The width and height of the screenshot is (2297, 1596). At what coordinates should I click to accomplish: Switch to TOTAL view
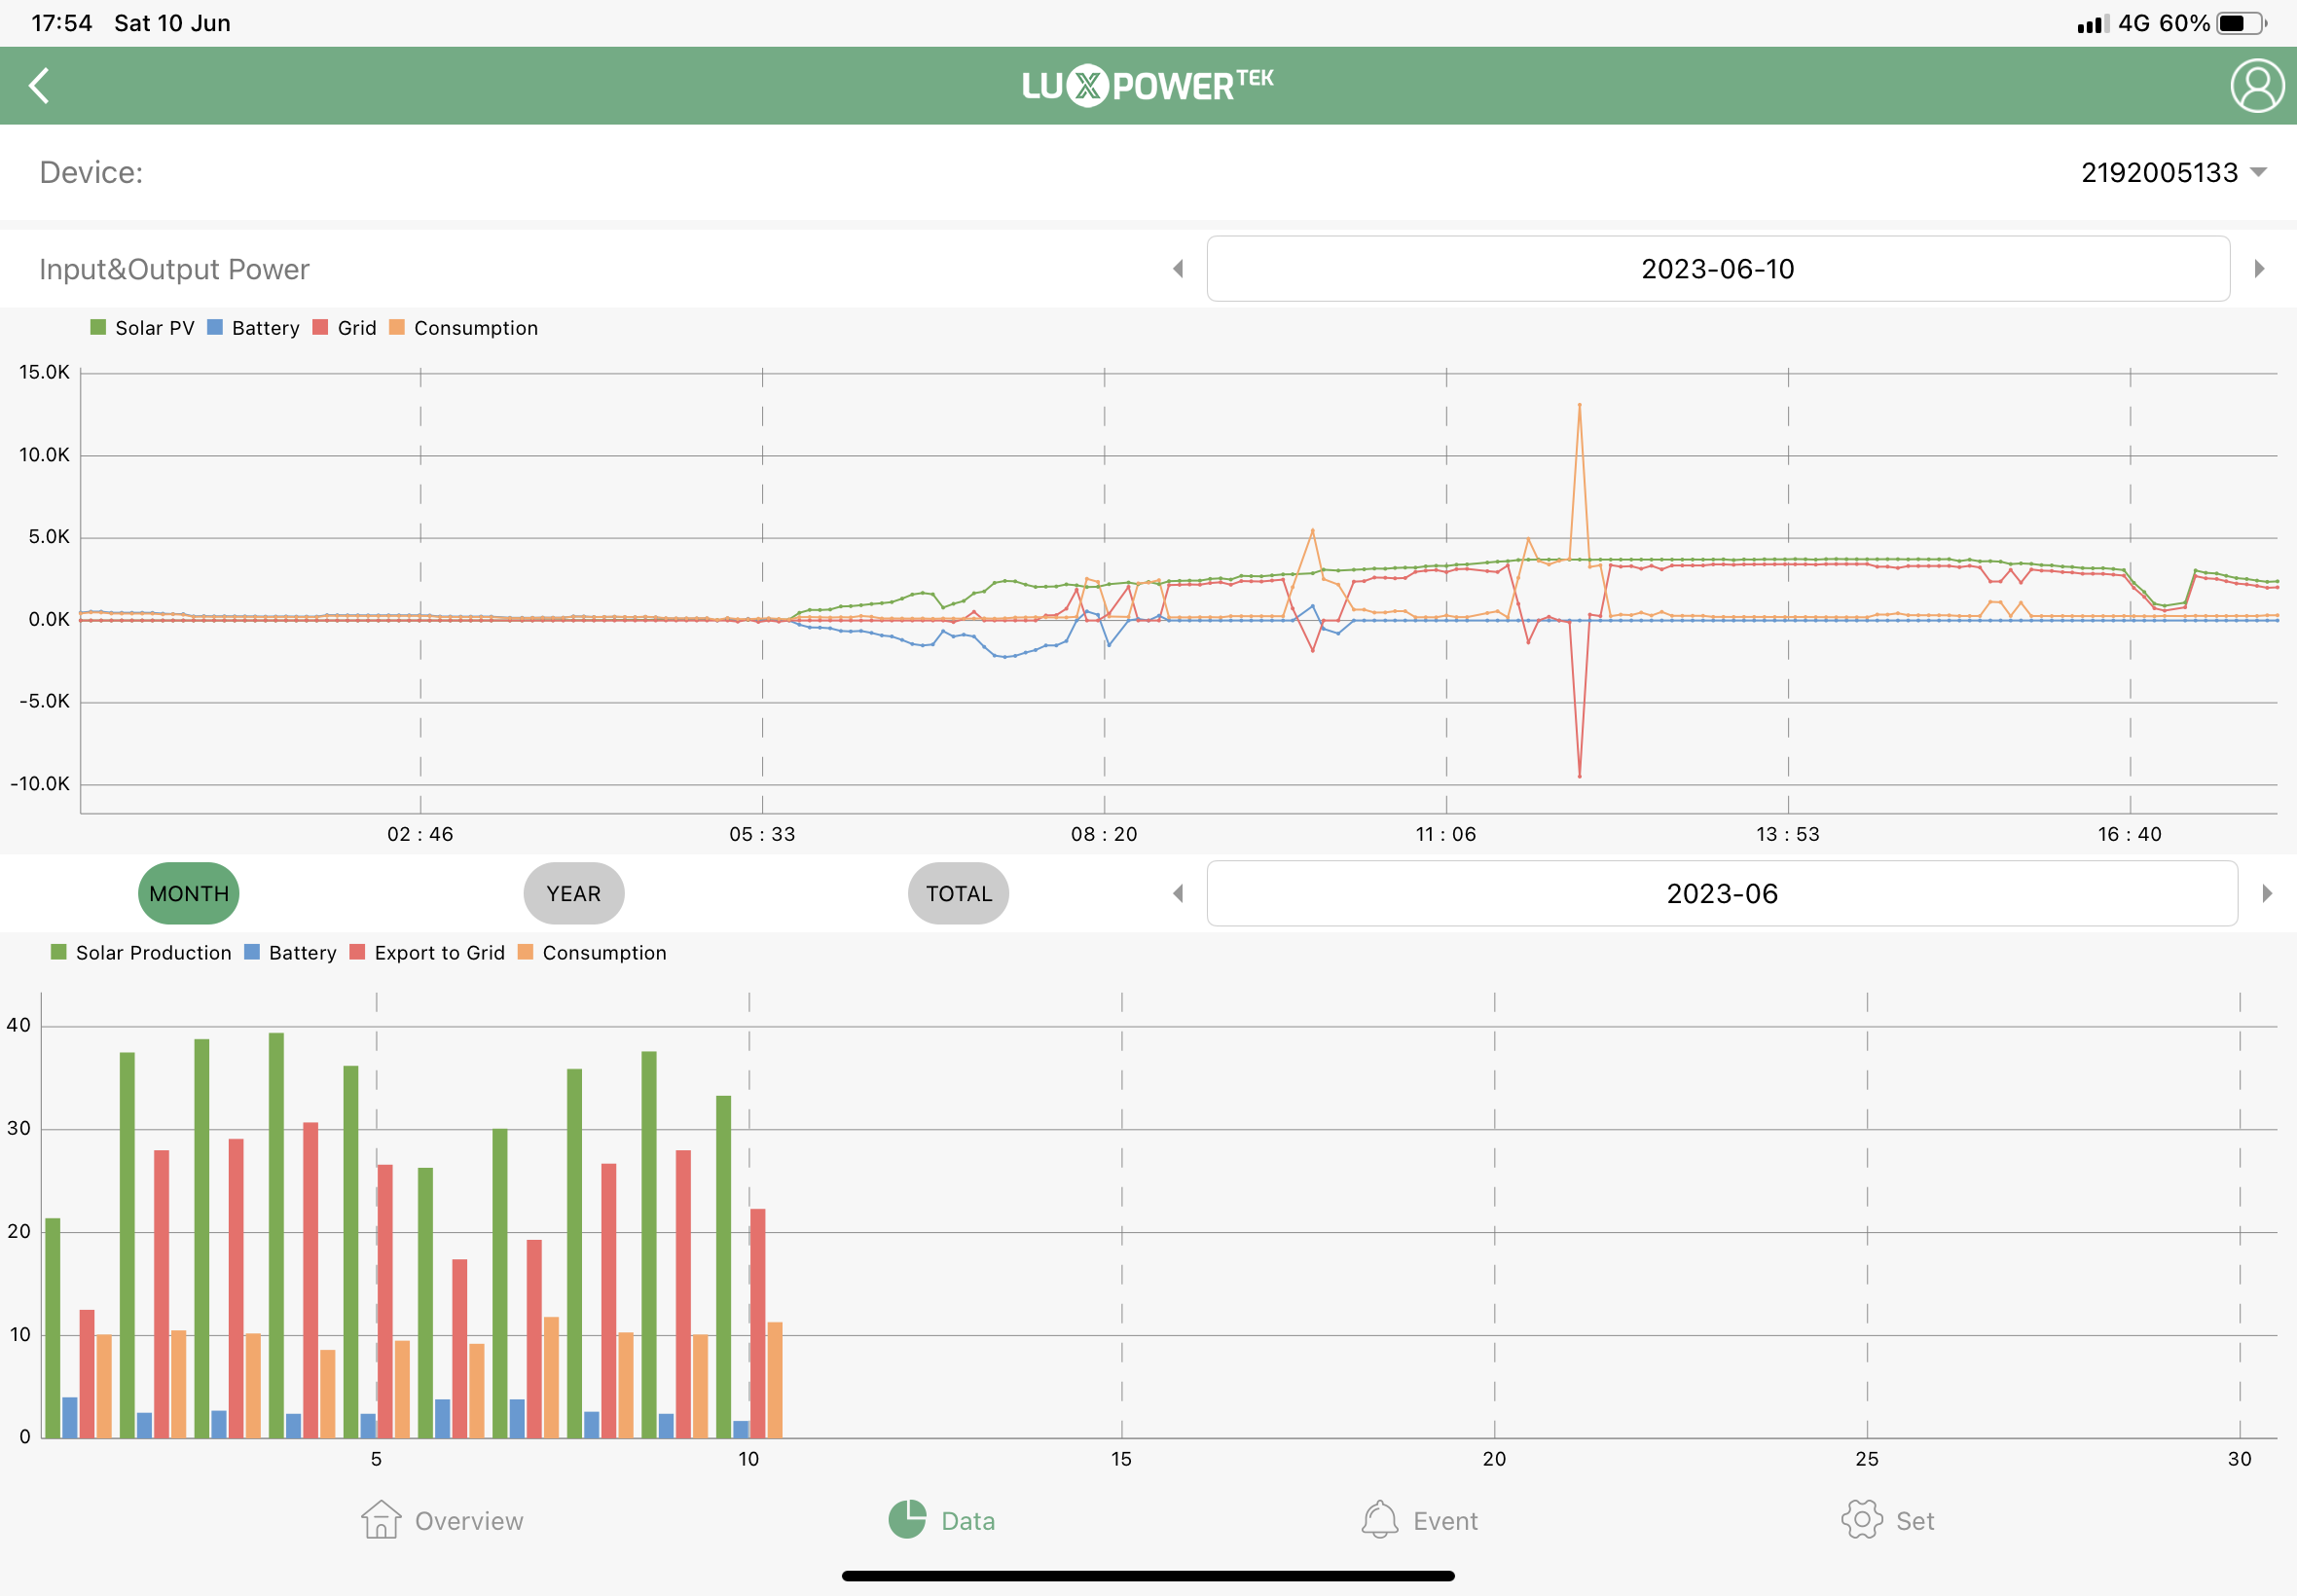click(958, 893)
